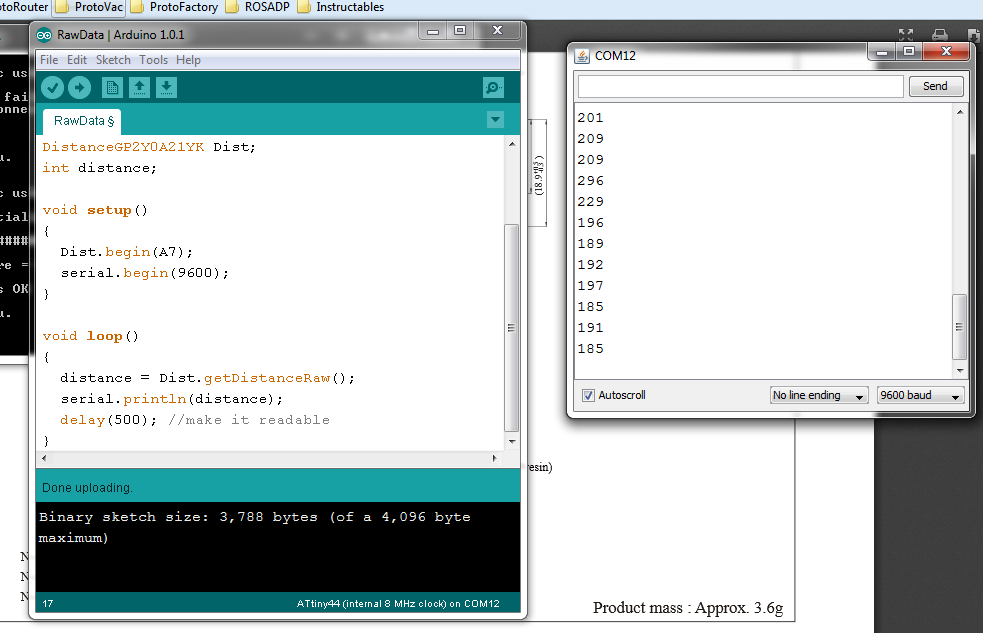Click the Binary sketch size console message

coord(255,527)
